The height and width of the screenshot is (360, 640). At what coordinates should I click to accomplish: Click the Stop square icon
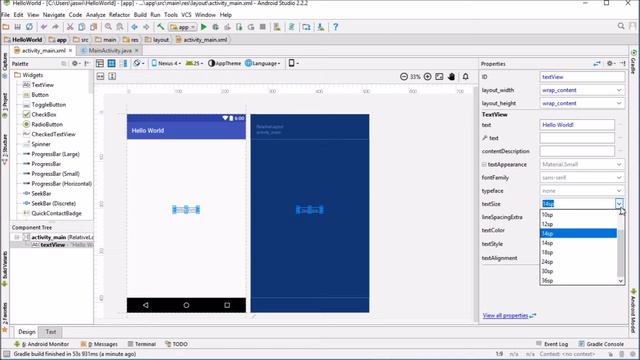point(263,27)
